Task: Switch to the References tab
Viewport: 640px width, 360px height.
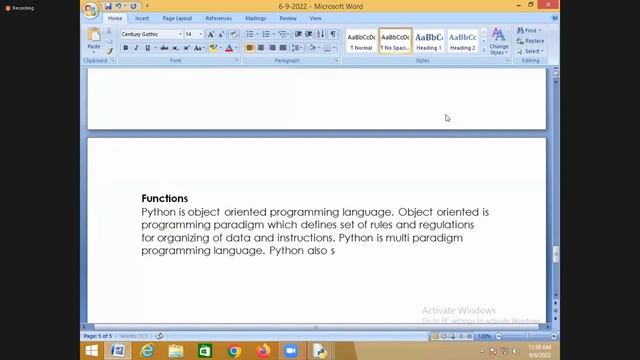Action: 218,18
